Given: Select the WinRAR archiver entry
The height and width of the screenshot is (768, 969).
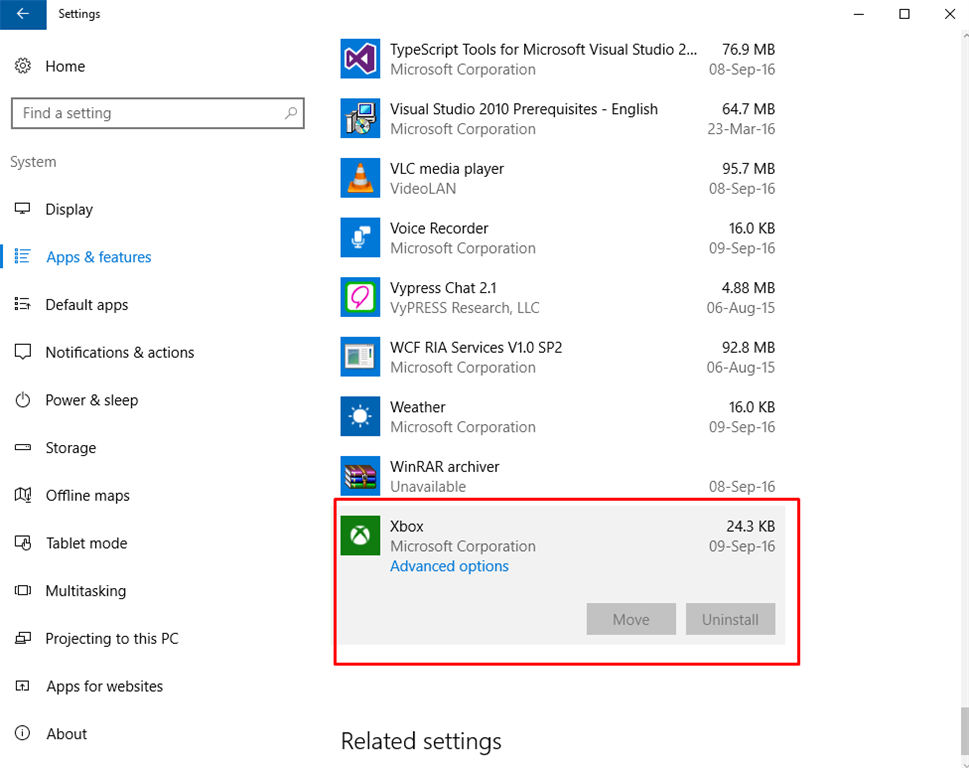Looking at the screenshot, I should pos(557,476).
